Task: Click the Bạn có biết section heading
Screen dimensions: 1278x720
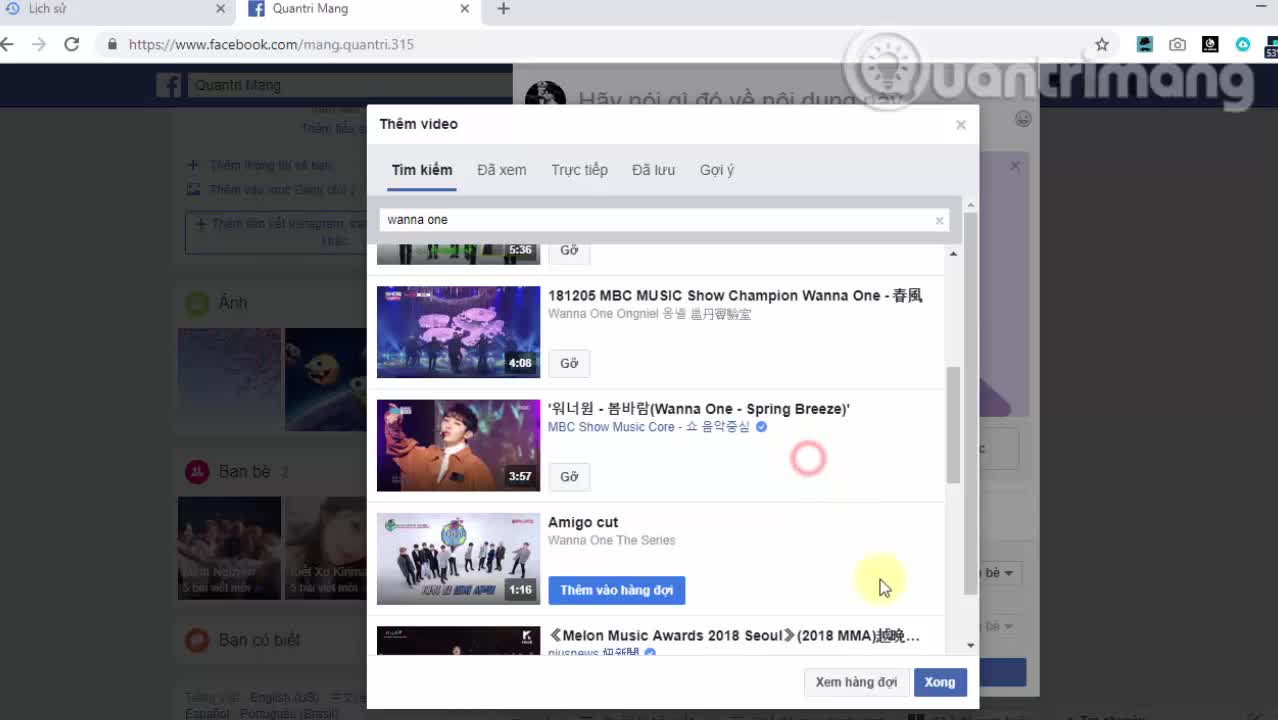Action: point(260,639)
